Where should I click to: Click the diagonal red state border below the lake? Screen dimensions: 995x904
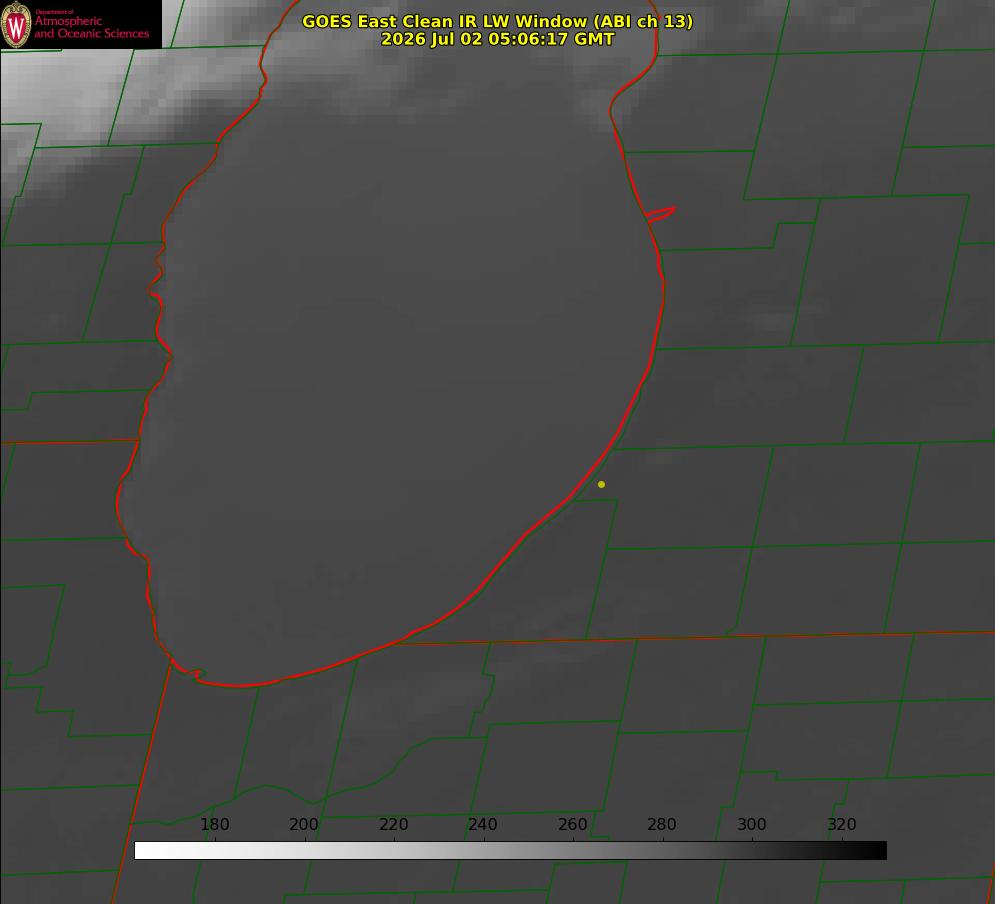click(142, 782)
